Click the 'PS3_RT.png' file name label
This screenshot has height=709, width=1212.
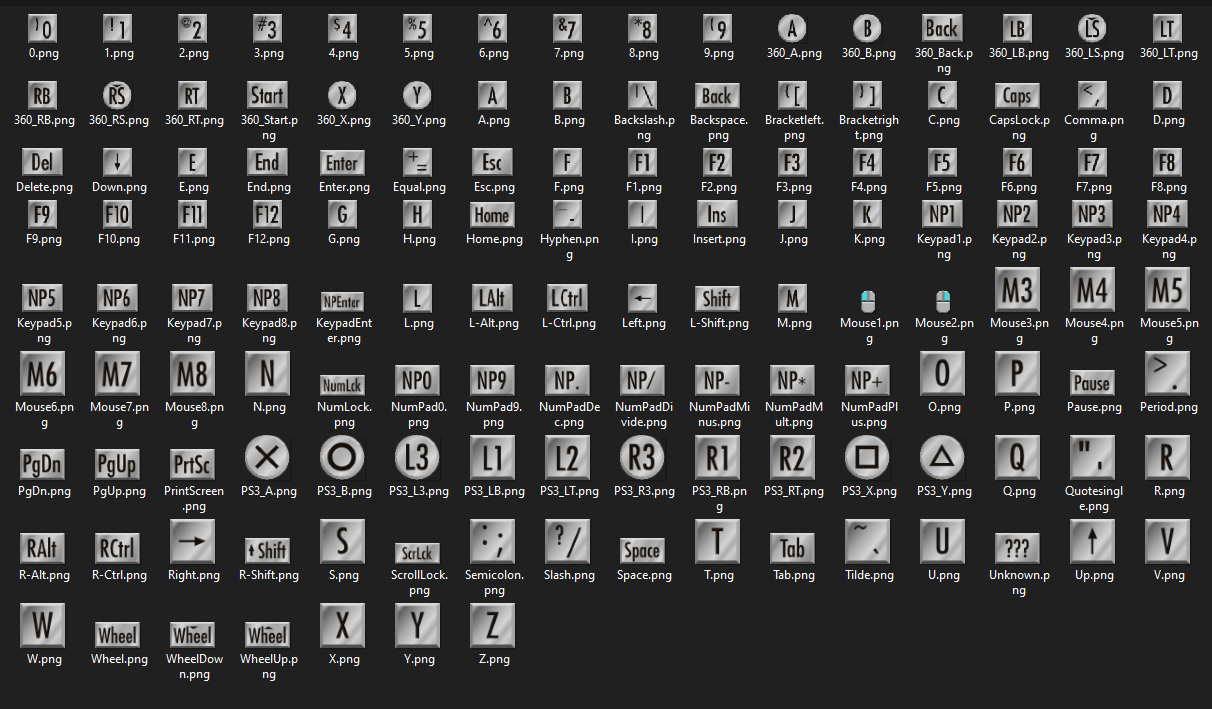[794, 491]
